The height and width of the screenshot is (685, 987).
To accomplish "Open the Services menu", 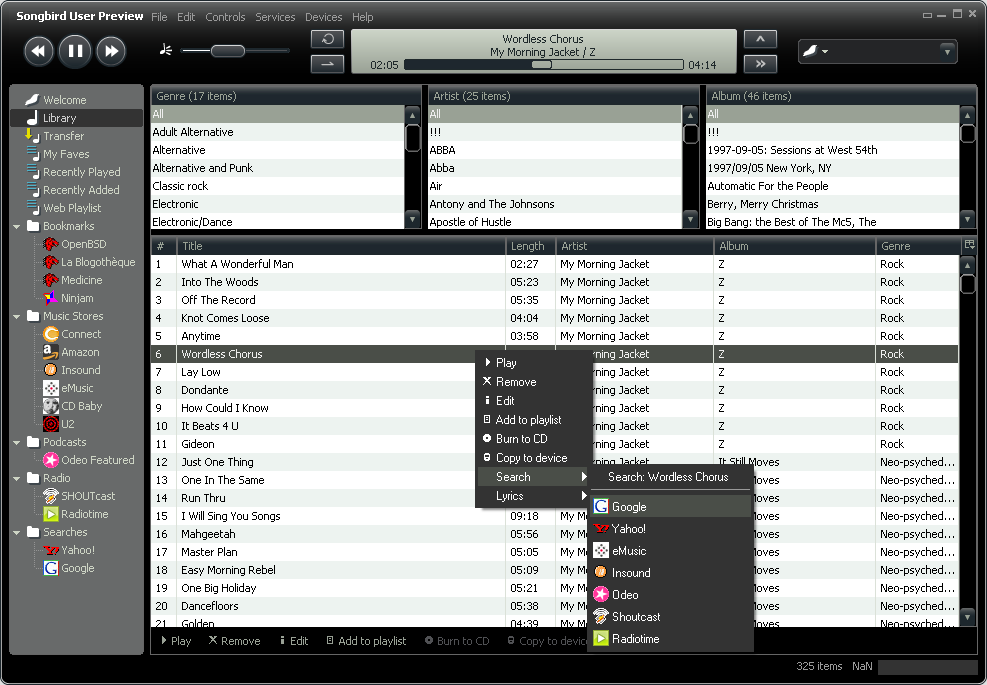I will (x=275, y=17).
